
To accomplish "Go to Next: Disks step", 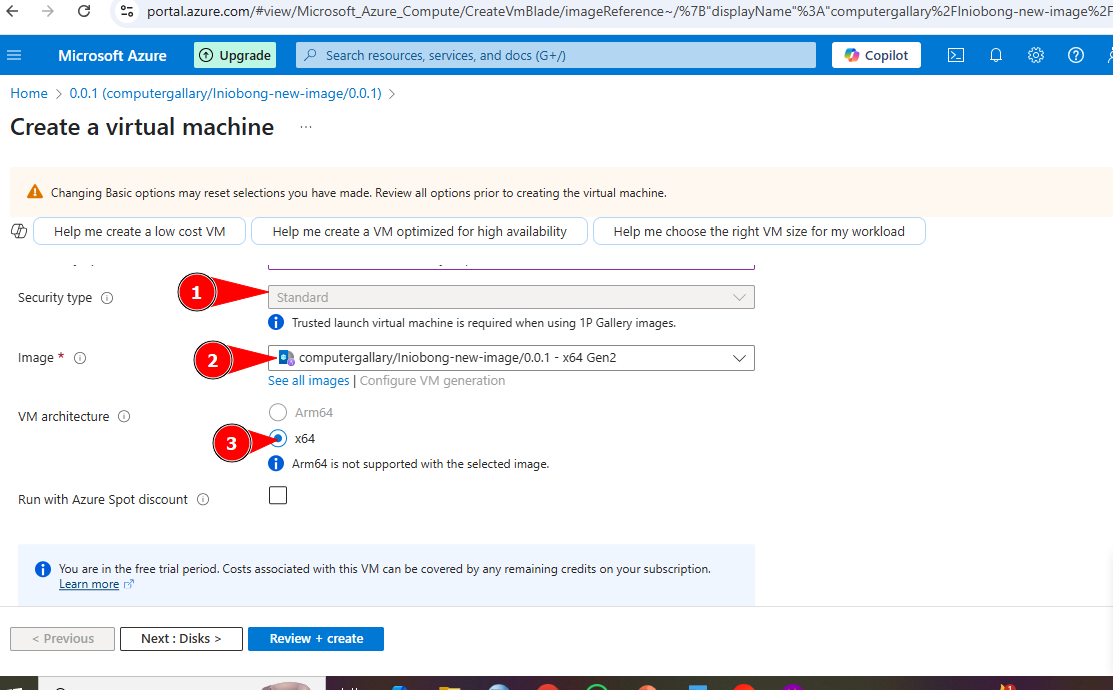I will point(181,639).
